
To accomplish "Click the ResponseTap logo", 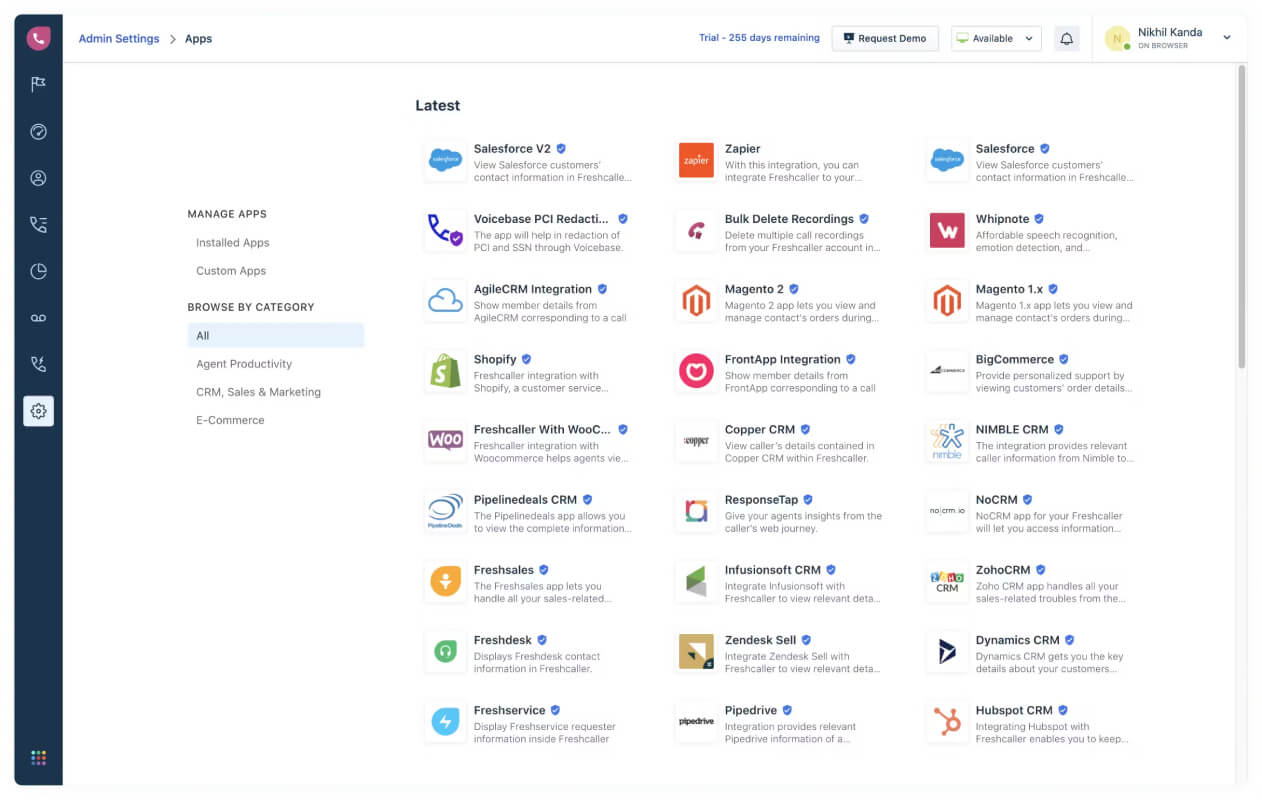I will point(695,511).
